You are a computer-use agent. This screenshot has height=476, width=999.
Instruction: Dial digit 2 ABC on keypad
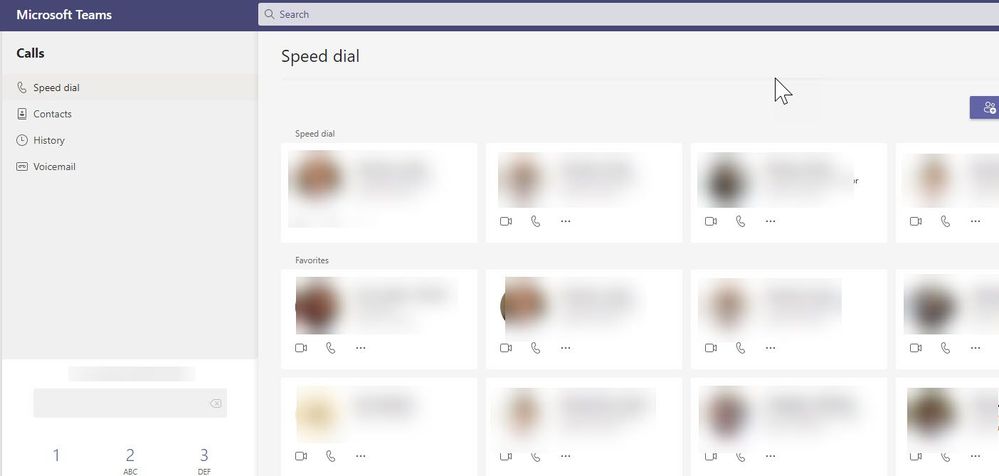[130, 461]
